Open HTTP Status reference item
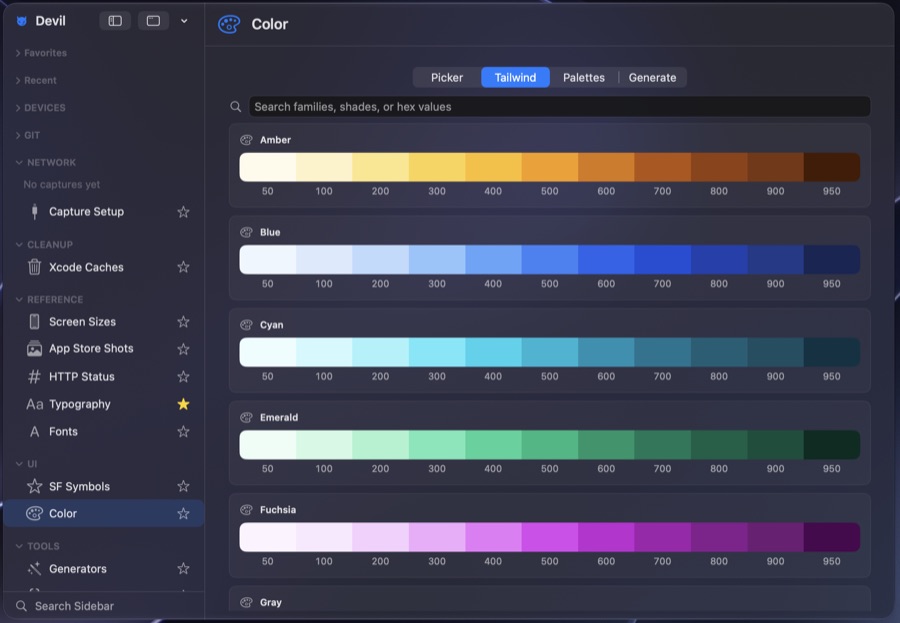This screenshot has width=900, height=623. click(x=104, y=377)
